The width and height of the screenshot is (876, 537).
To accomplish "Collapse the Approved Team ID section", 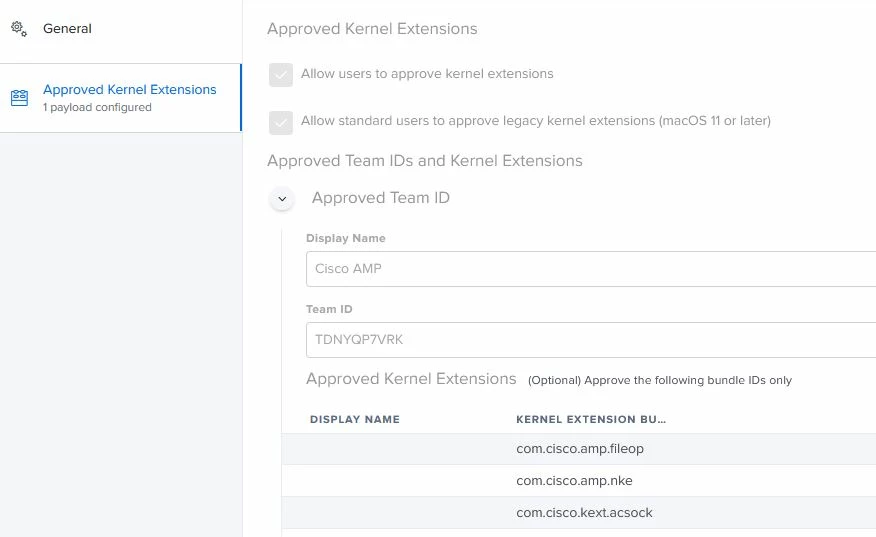I will (282, 199).
